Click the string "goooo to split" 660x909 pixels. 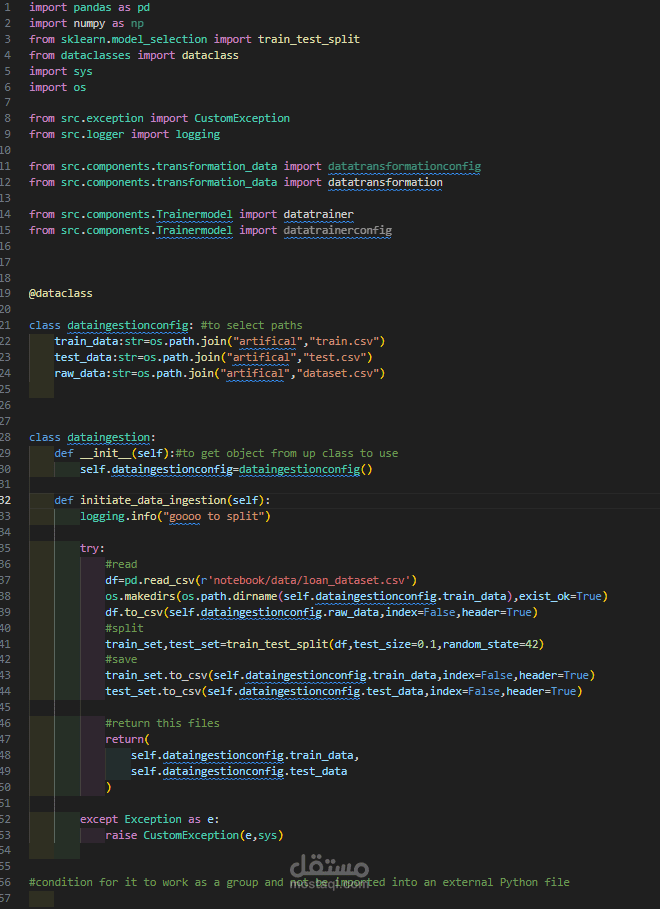[213, 517]
